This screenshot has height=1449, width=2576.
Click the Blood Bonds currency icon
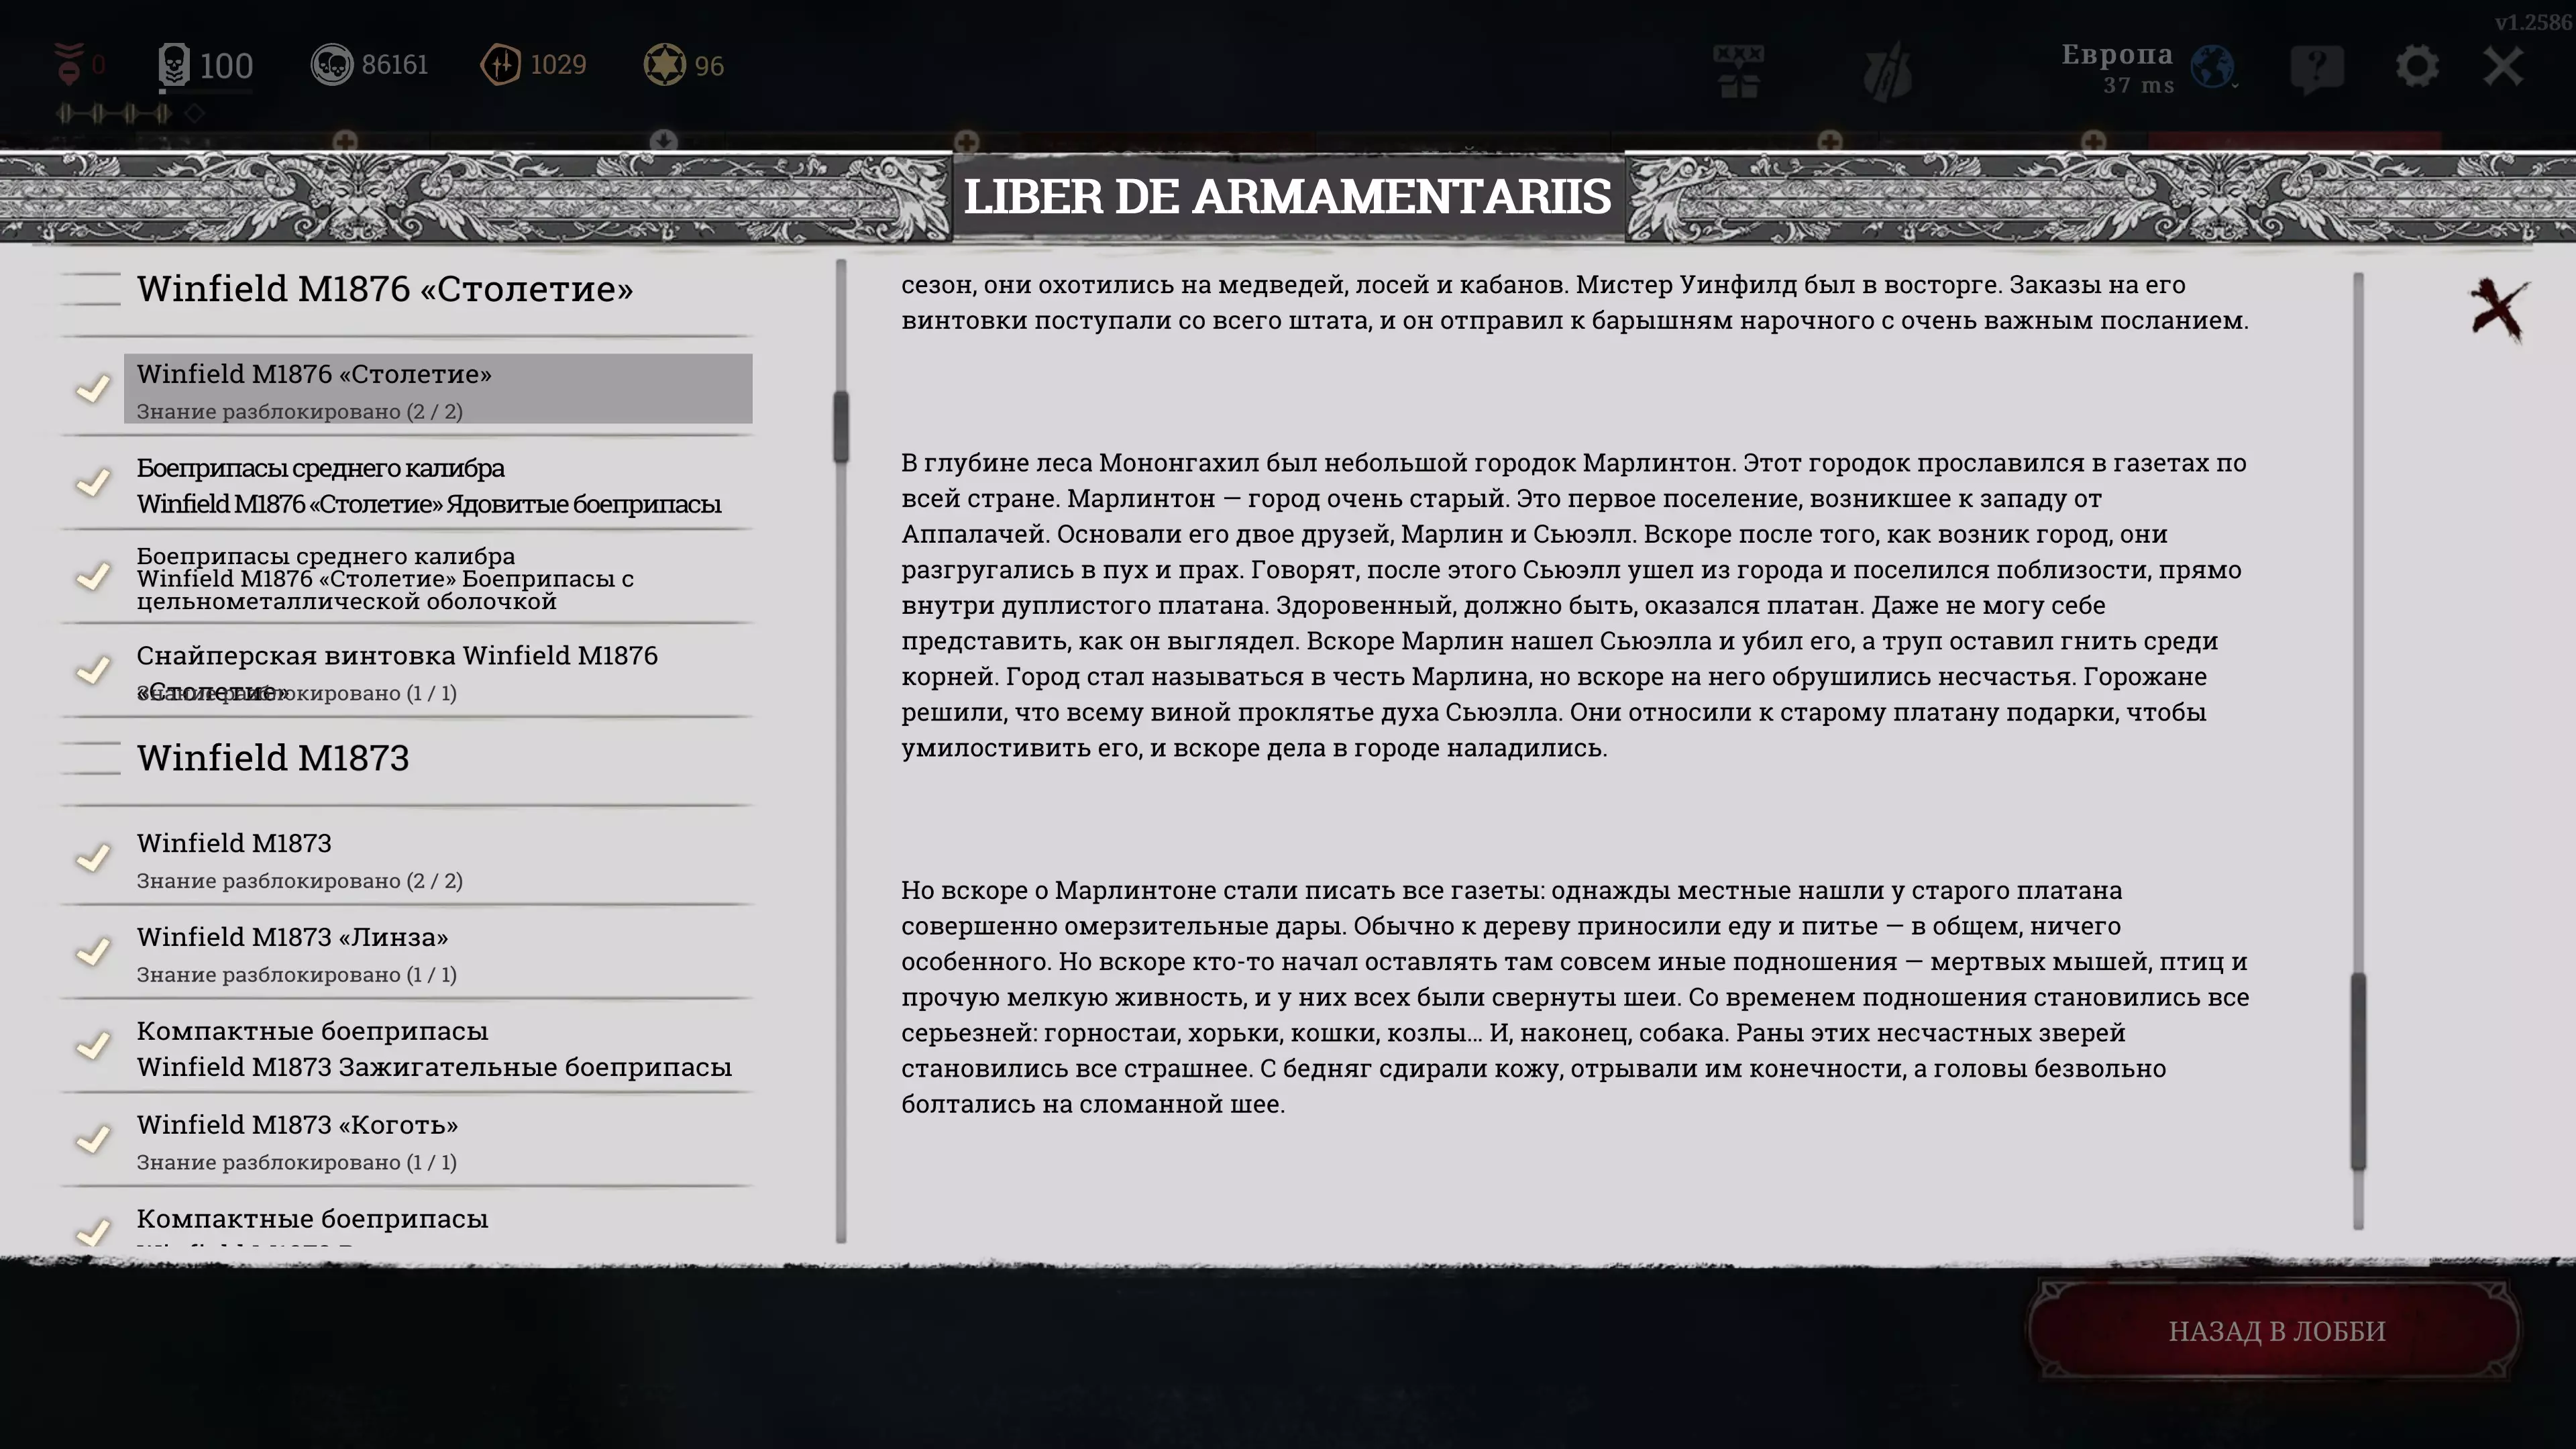click(500, 65)
